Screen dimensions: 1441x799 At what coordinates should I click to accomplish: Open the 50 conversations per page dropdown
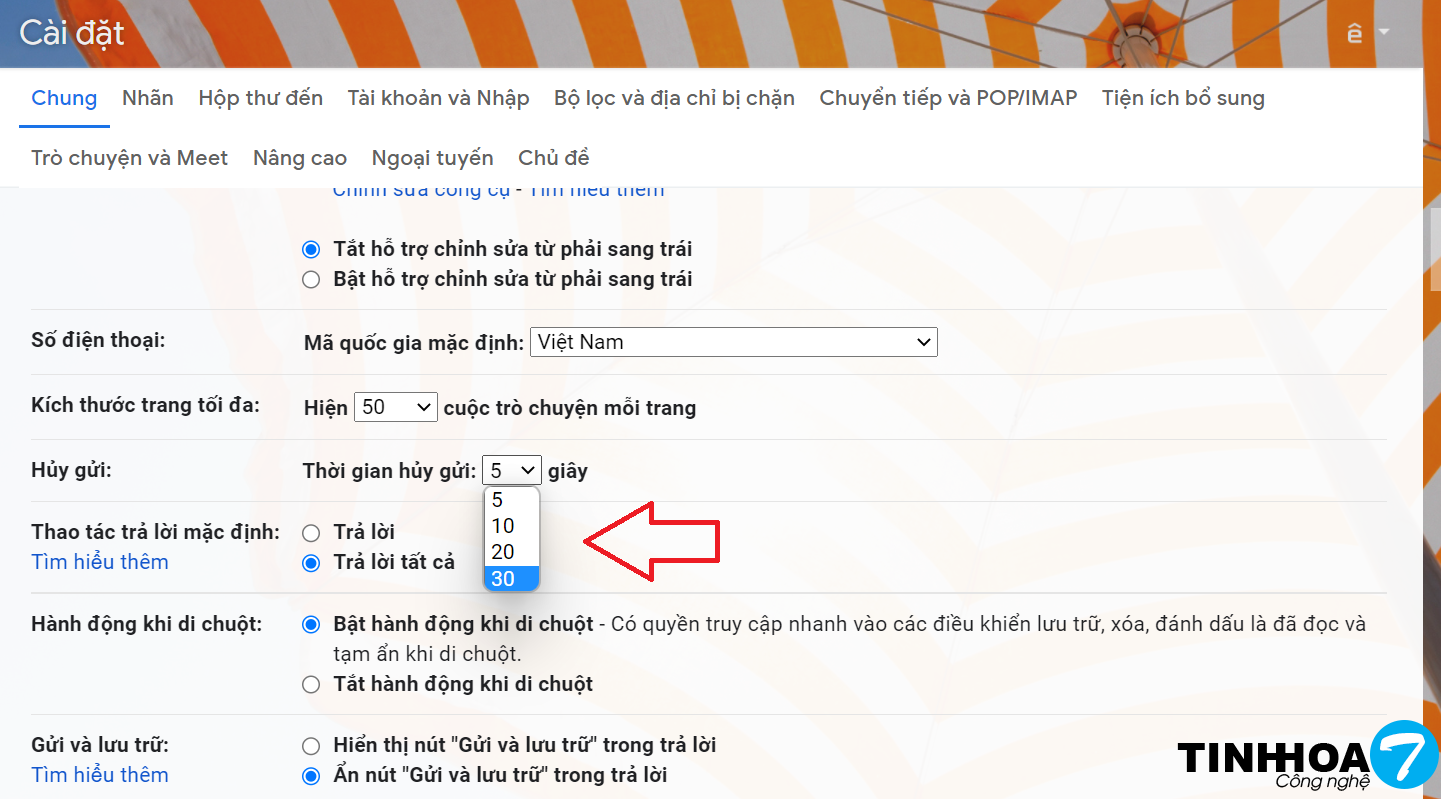[395, 407]
